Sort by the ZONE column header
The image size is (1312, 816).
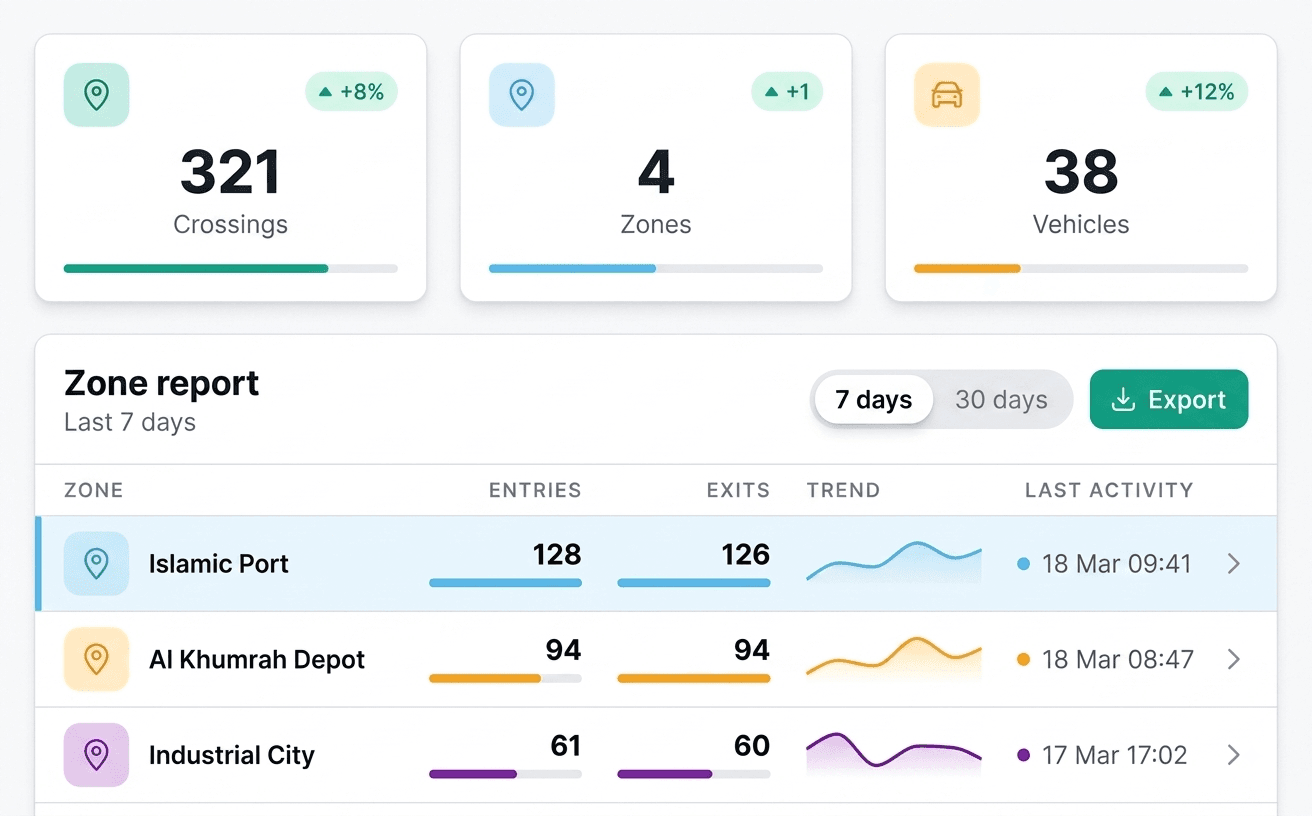[x=94, y=490]
